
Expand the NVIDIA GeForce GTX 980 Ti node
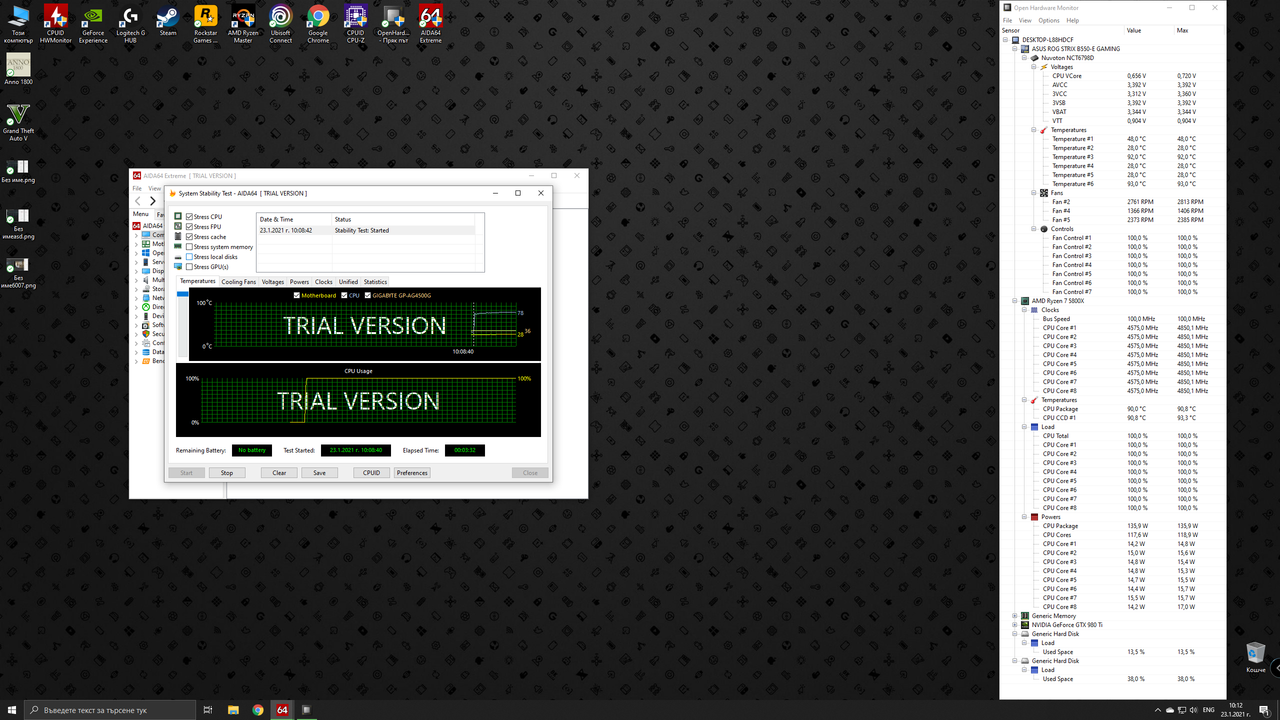pos(1016,624)
